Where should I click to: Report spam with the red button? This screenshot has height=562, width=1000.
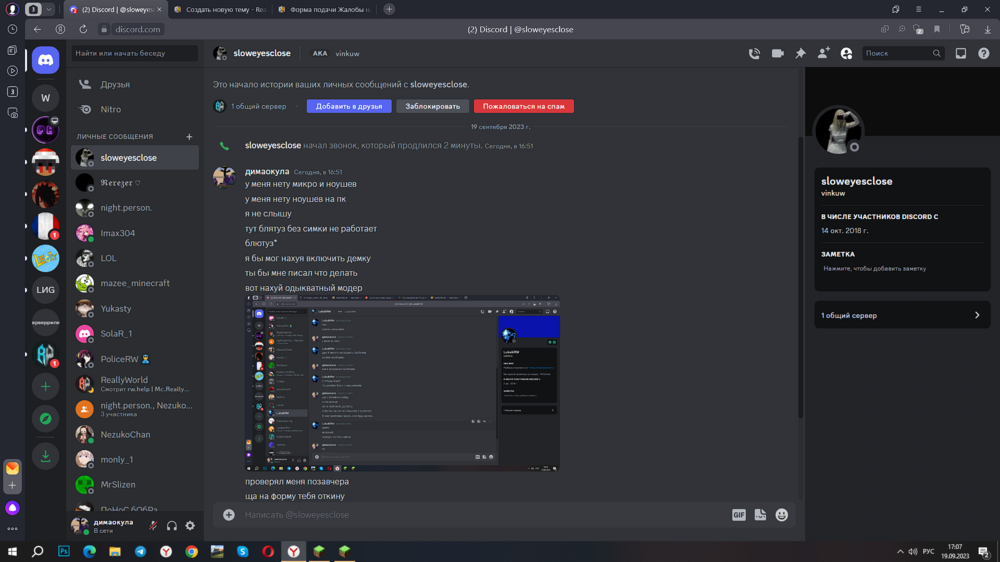pyautogui.click(x=524, y=107)
